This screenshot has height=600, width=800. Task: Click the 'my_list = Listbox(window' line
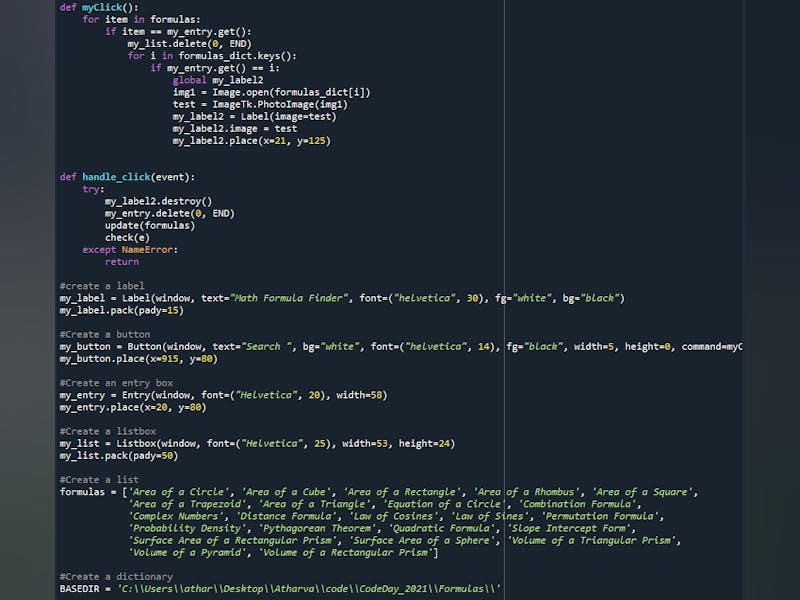[x=257, y=444]
